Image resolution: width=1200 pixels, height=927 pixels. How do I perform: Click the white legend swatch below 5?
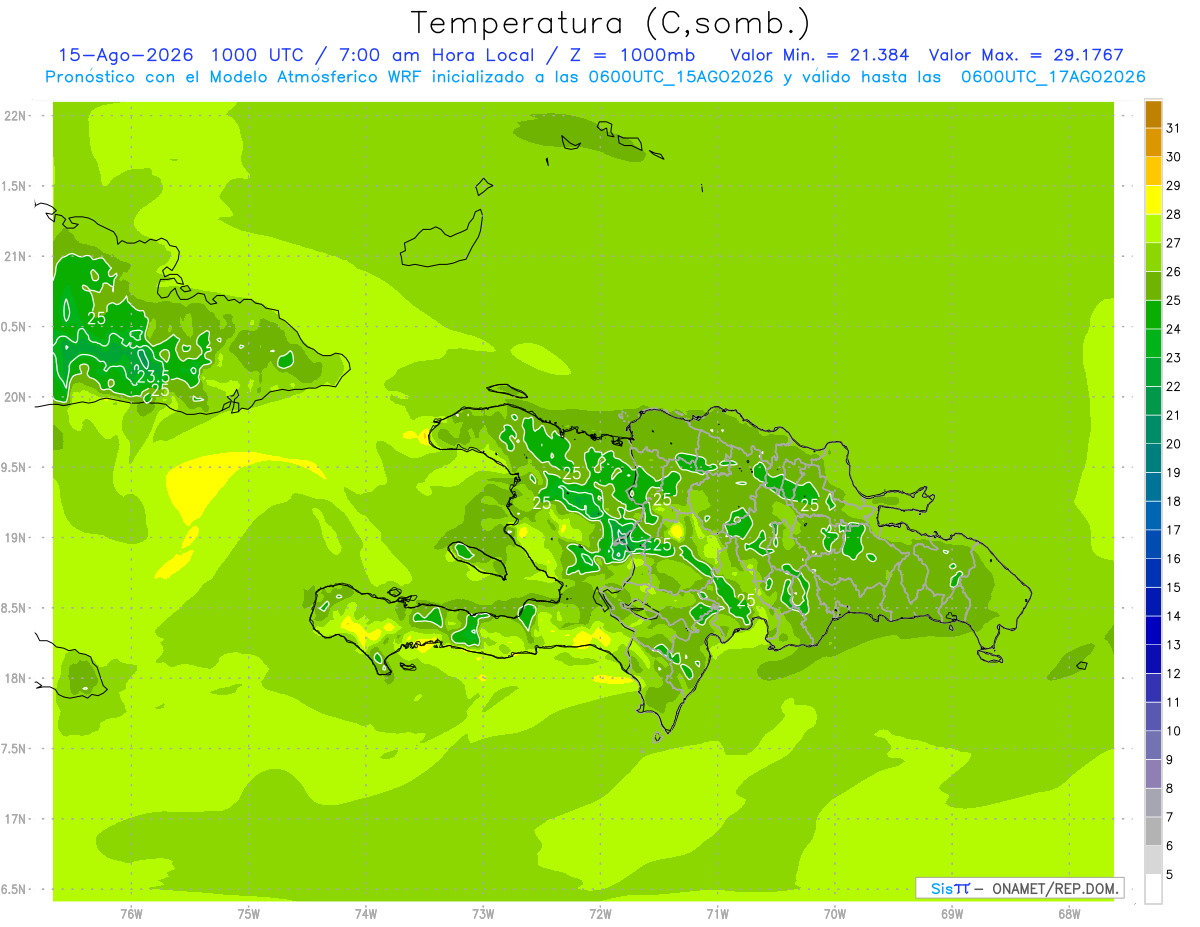pos(1153,889)
